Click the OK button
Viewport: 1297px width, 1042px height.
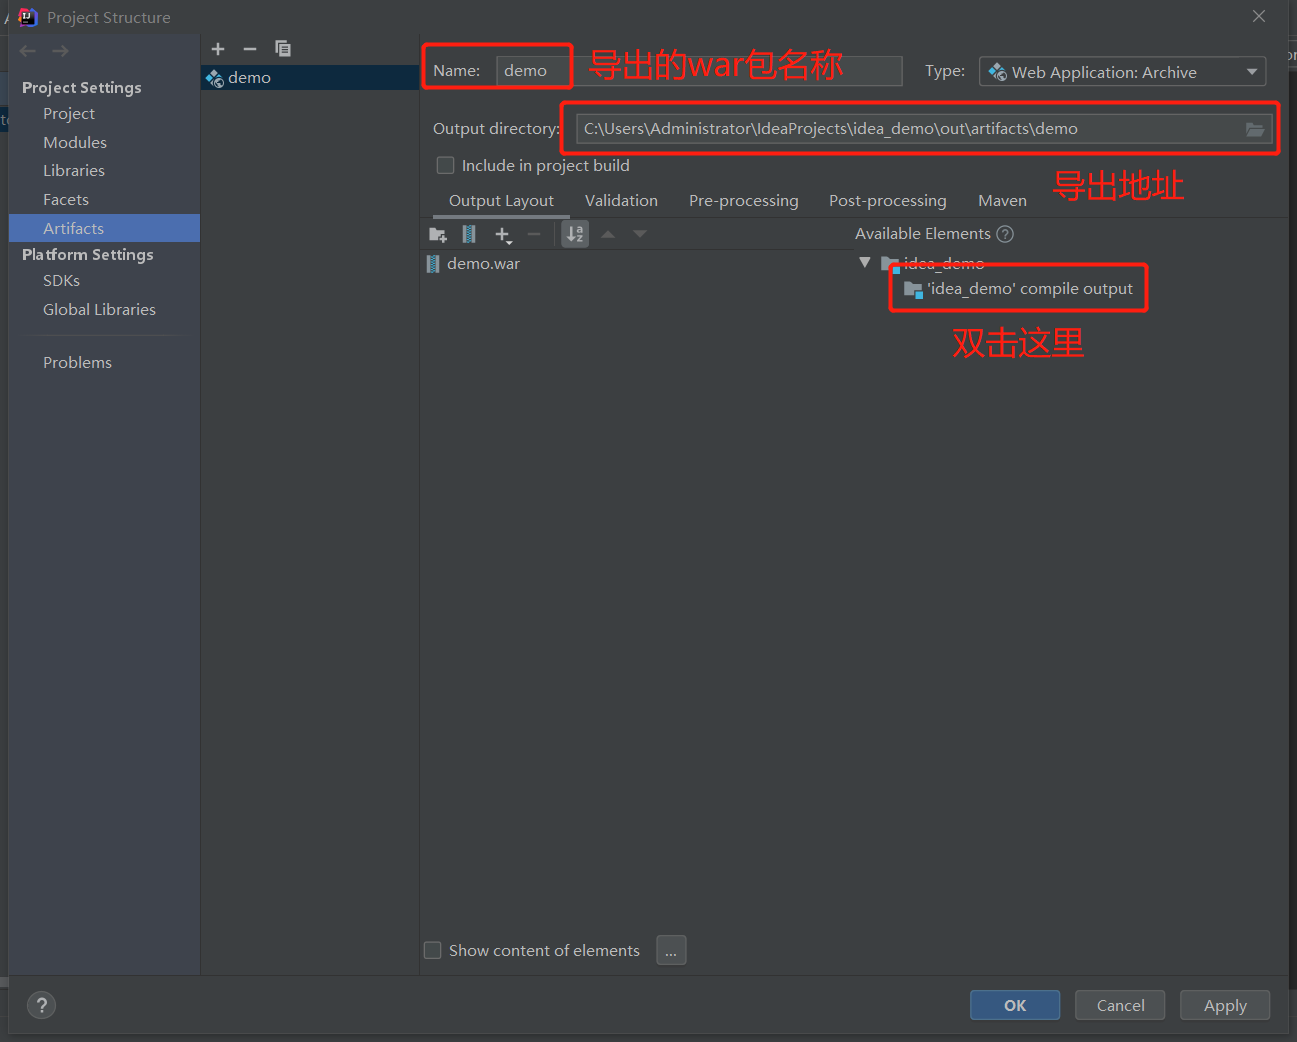click(x=1015, y=1005)
